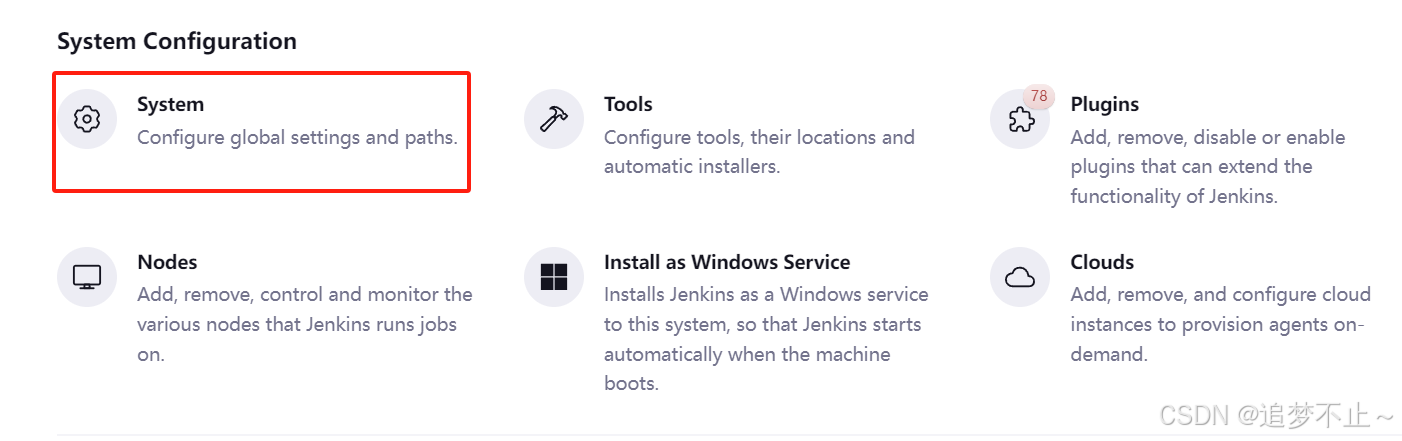Click "Installs Jenkins as a Windows service" text

click(766, 294)
